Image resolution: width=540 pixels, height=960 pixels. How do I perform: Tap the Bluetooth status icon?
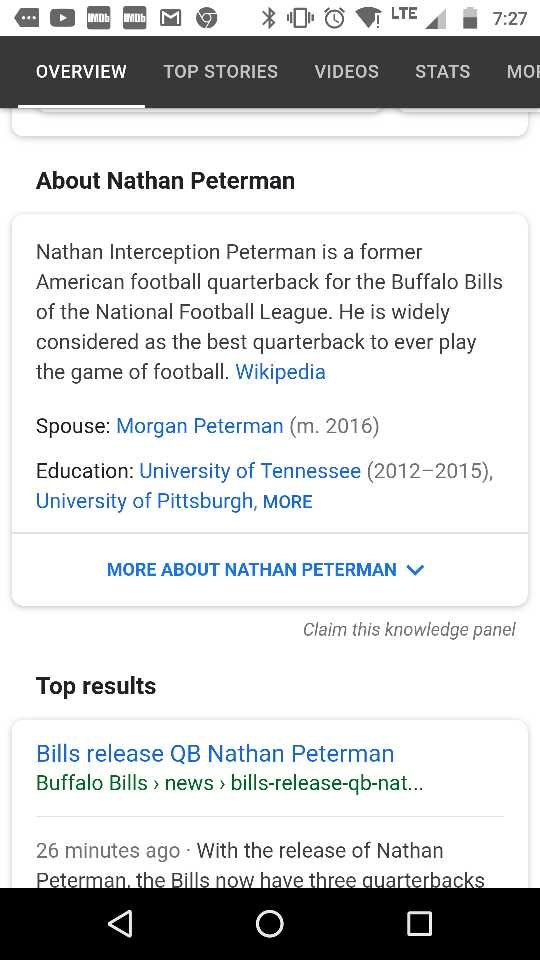click(x=268, y=18)
